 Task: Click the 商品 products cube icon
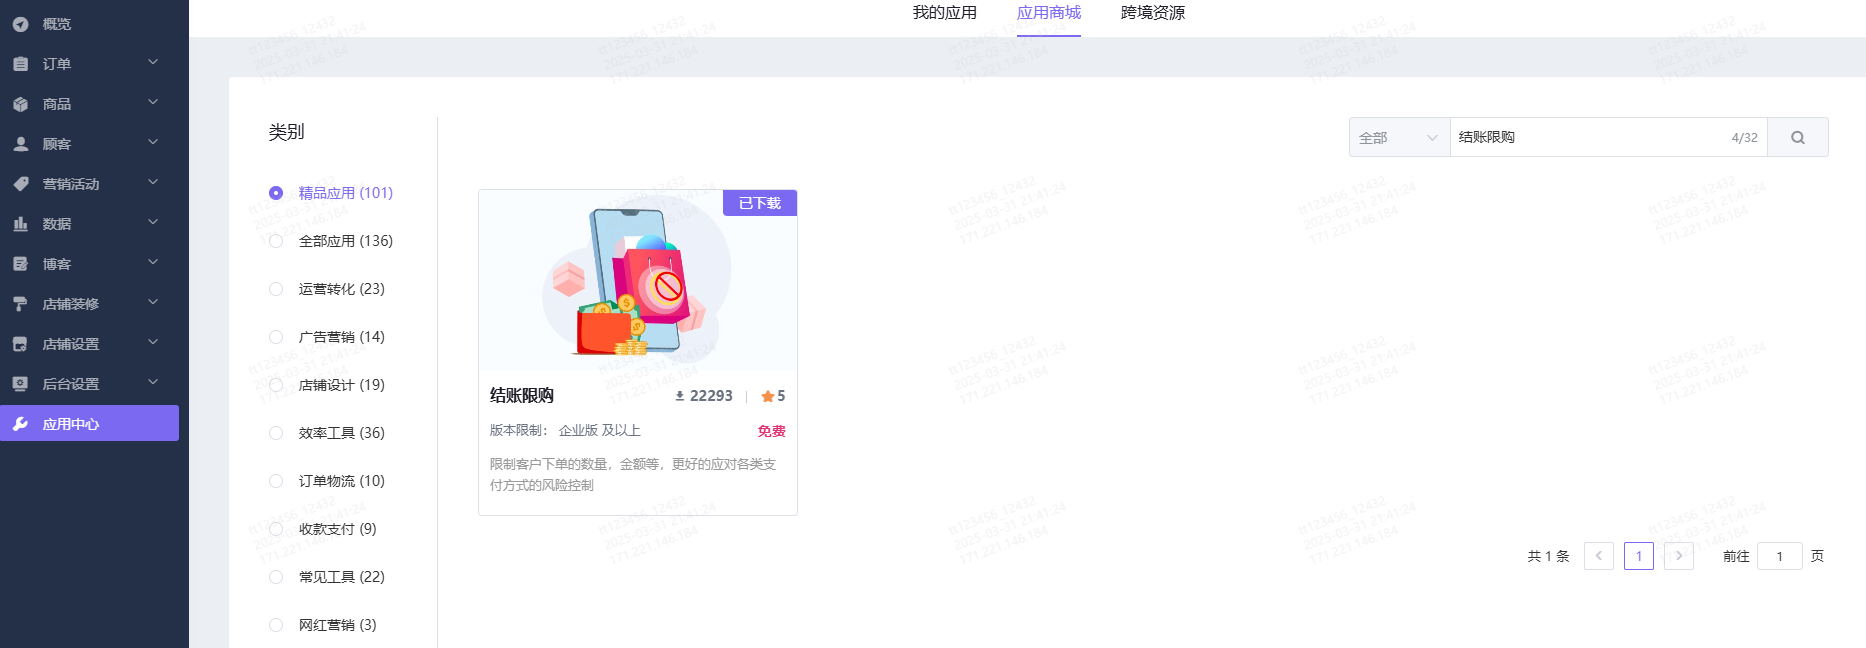click(x=20, y=104)
